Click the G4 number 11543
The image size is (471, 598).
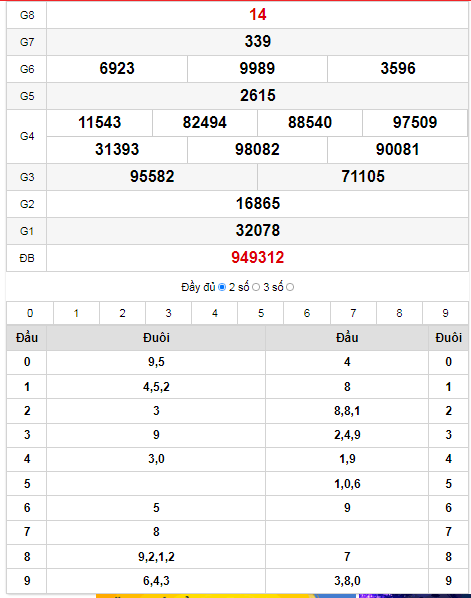pyautogui.click(x=100, y=122)
